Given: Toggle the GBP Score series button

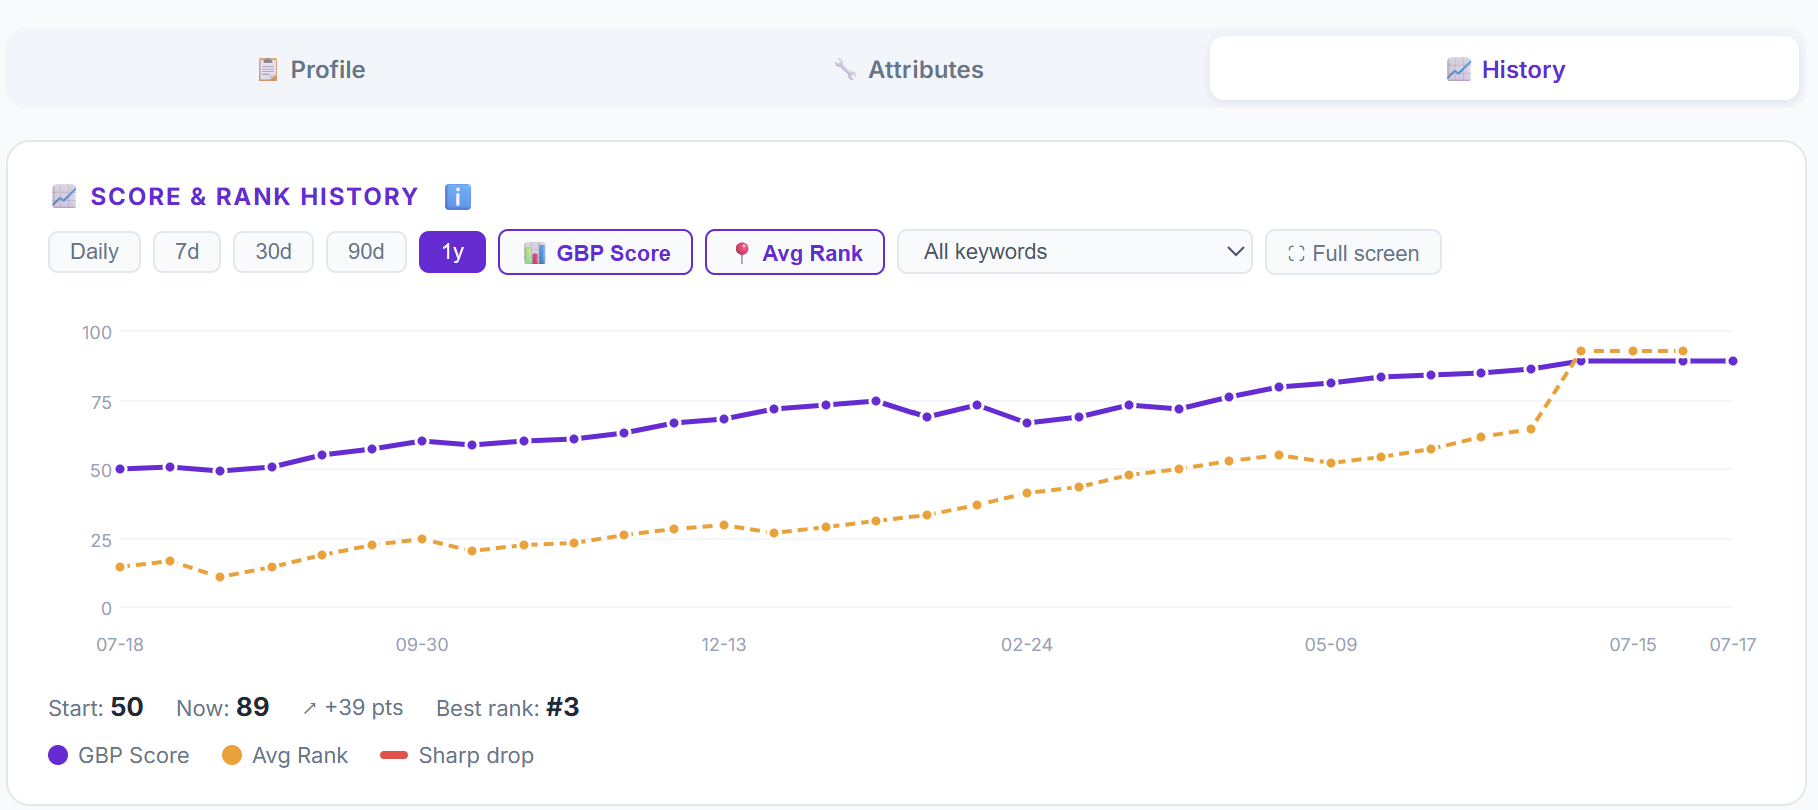Looking at the screenshot, I should pyautogui.click(x=595, y=252).
